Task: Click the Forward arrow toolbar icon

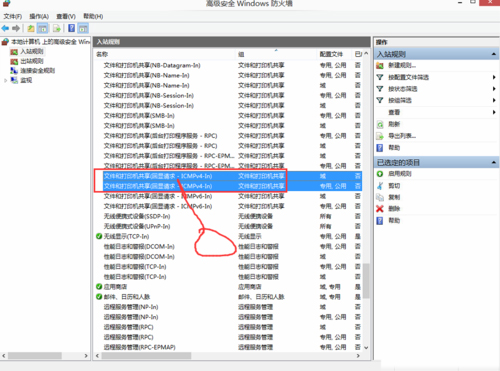Action: [16, 28]
